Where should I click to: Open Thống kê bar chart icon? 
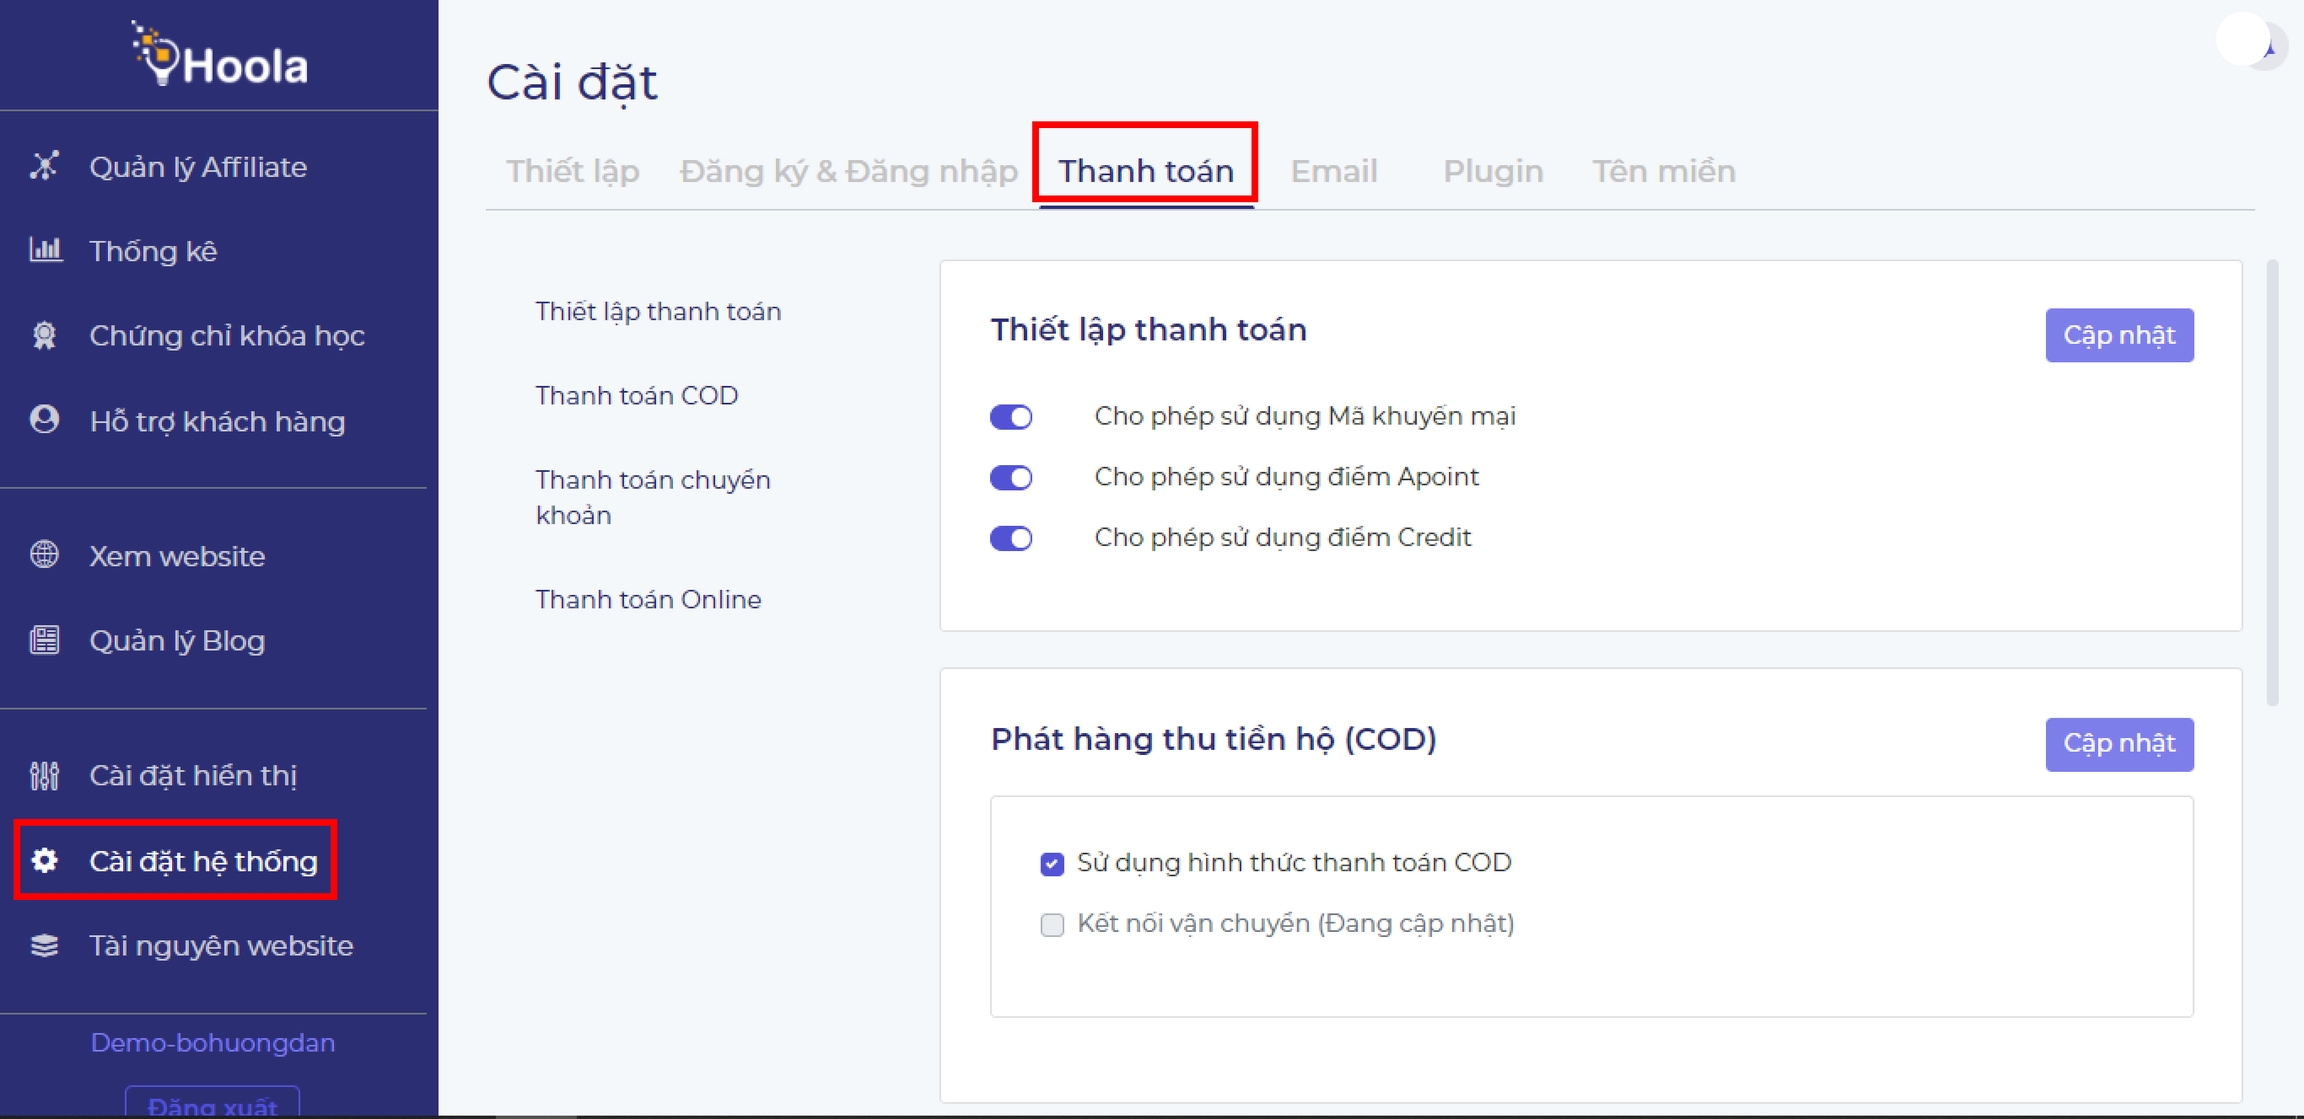[x=45, y=250]
